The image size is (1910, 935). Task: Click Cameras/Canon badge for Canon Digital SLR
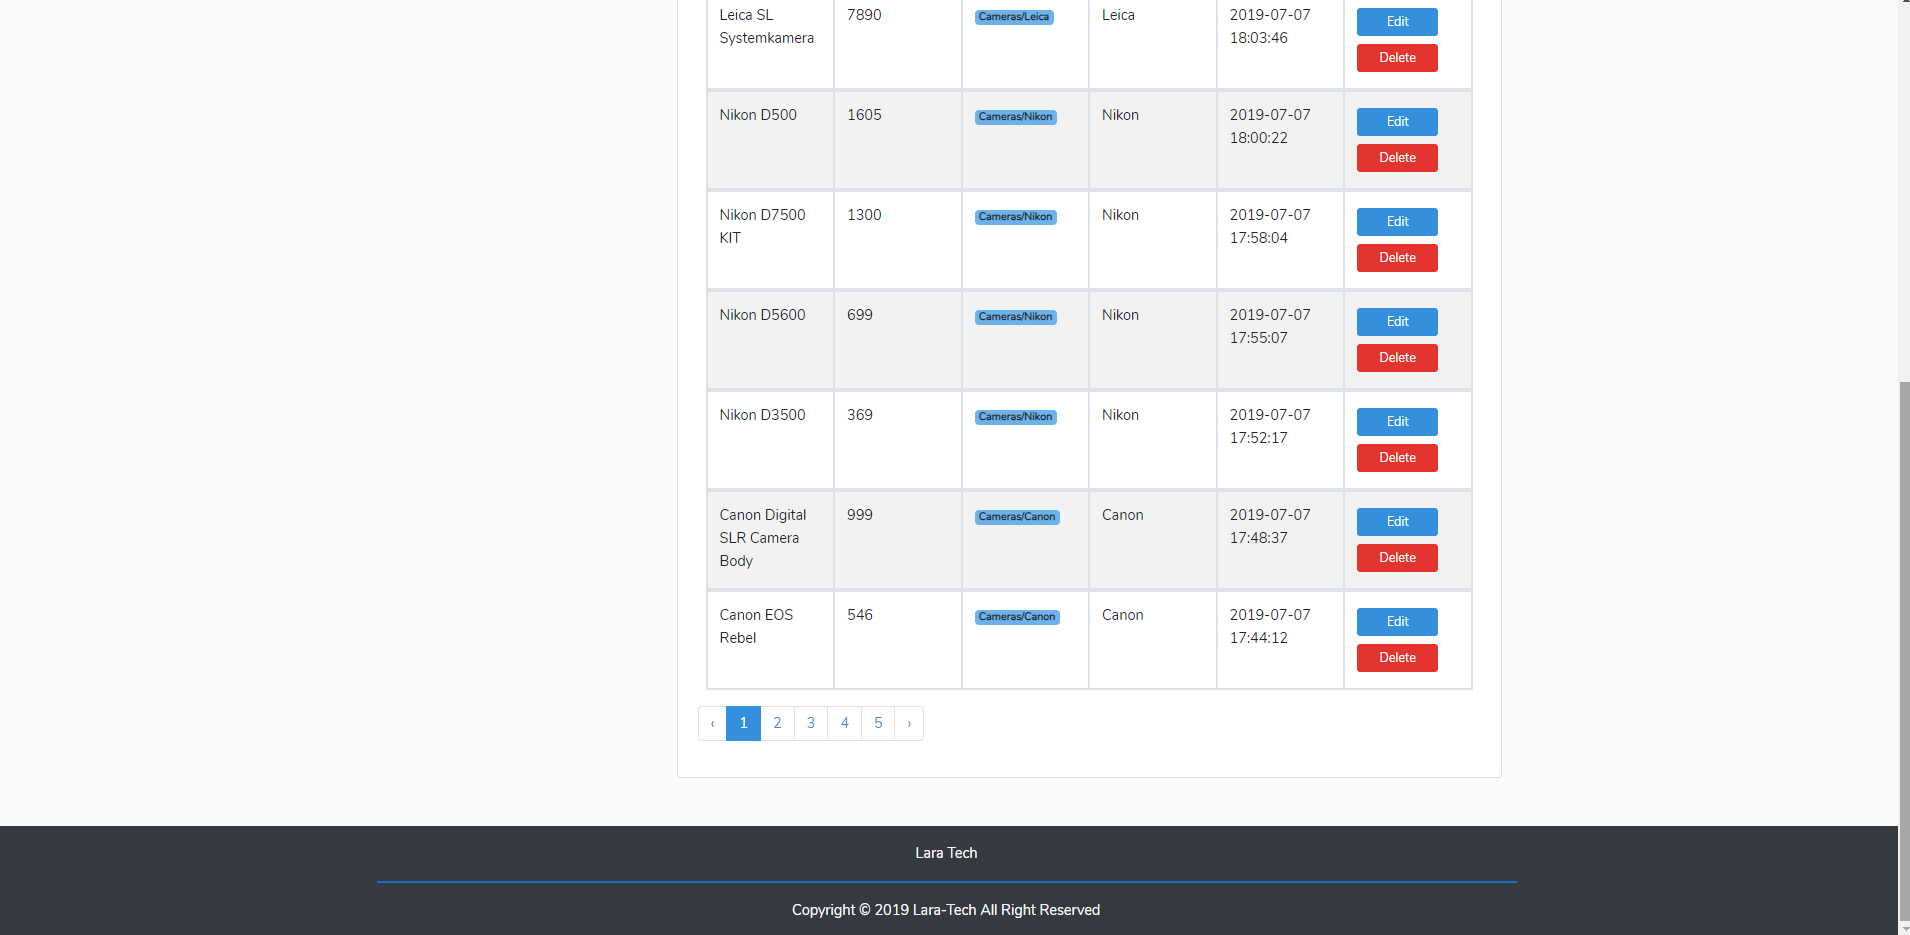1017,517
